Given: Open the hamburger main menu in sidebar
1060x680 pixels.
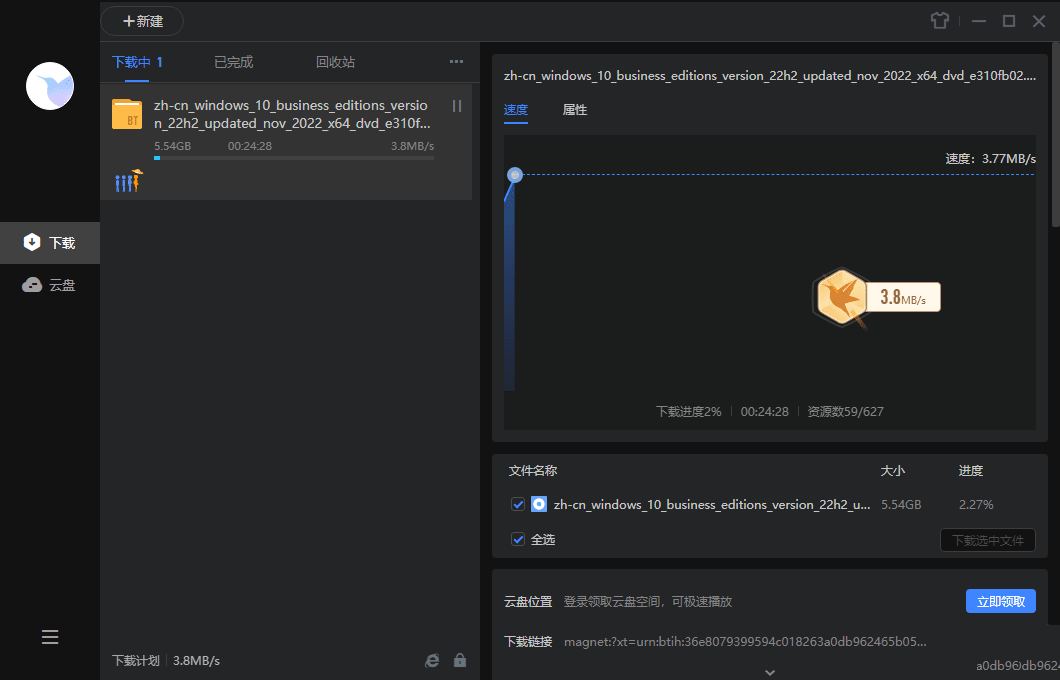Looking at the screenshot, I should (x=50, y=637).
